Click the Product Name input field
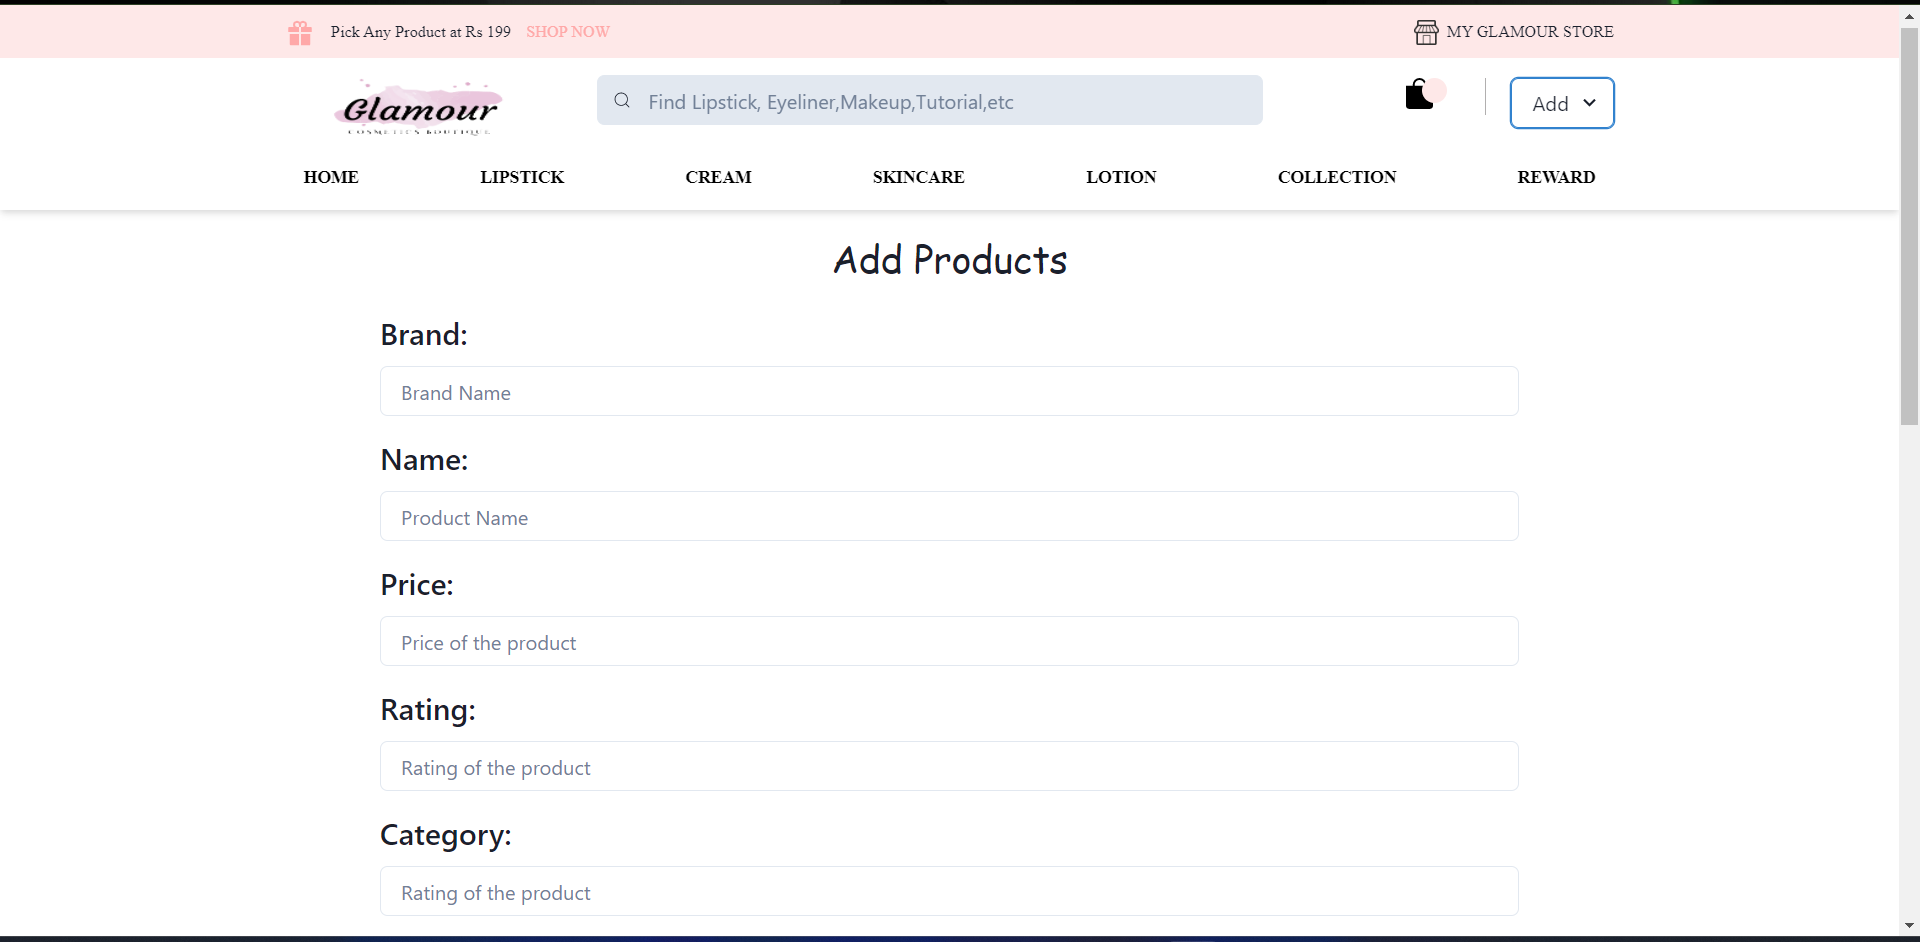This screenshot has width=1920, height=942. coord(949,516)
